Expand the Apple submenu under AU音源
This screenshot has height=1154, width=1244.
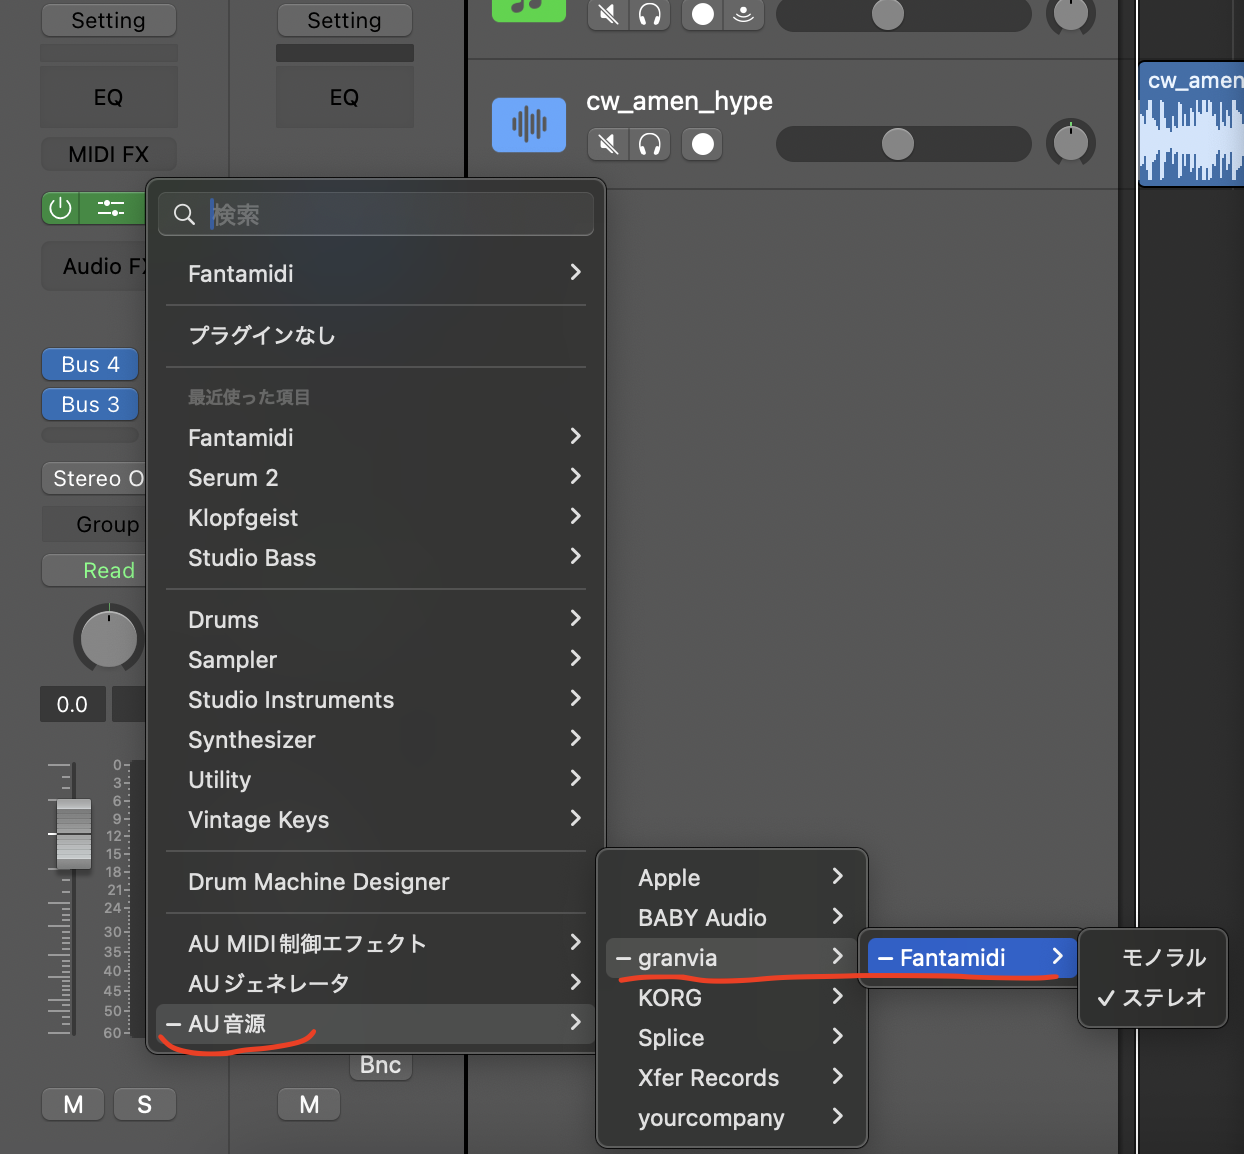click(668, 877)
